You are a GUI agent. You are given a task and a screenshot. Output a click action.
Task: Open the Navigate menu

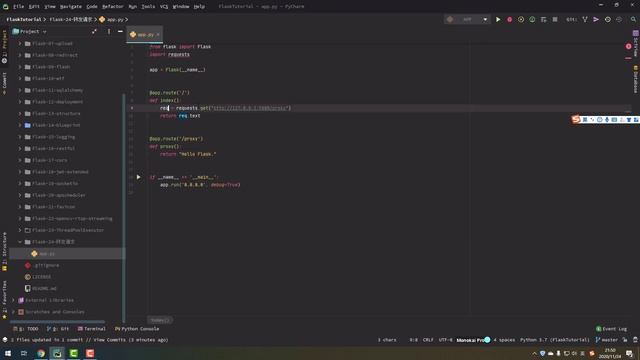point(71,7)
